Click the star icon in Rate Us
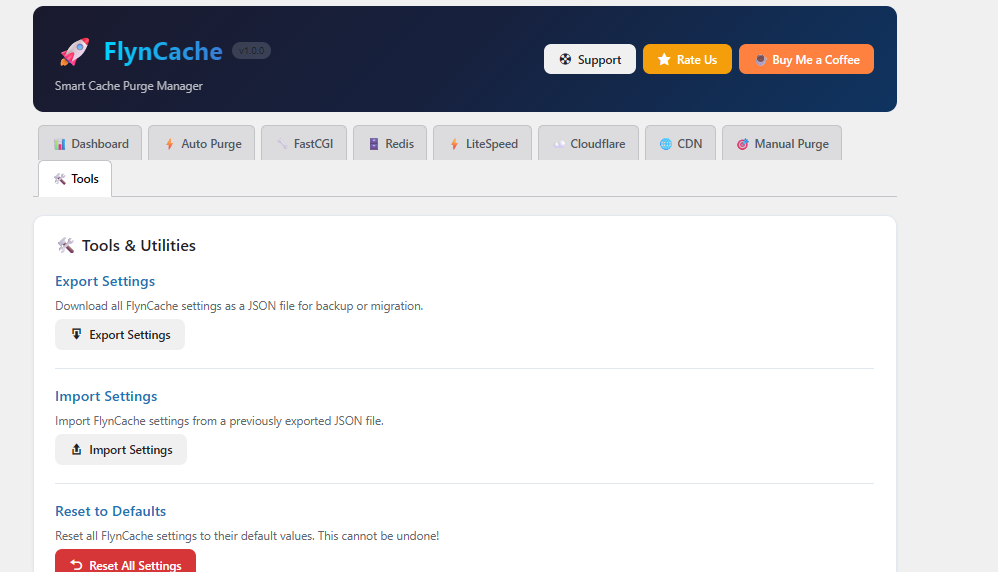The height and width of the screenshot is (572, 998). pyautogui.click(x=664, y=59)
